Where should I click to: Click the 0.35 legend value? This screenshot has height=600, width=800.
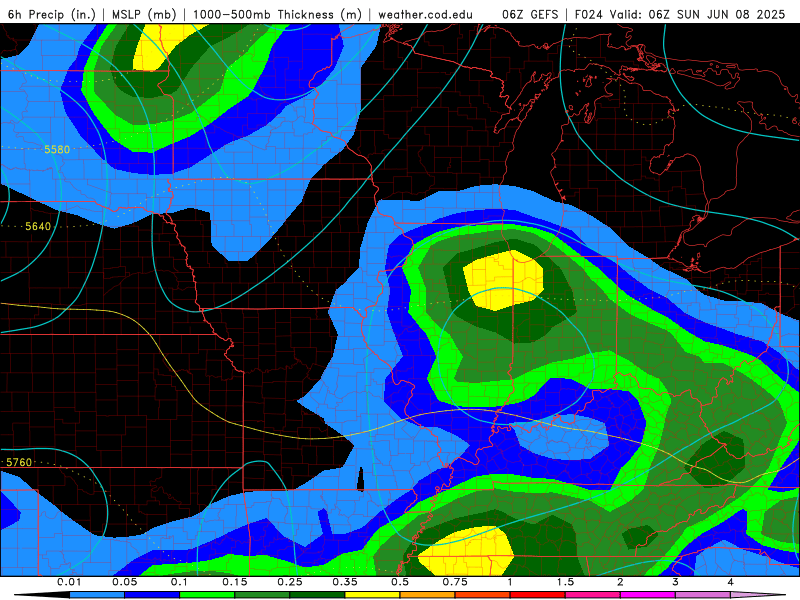[x=345, y=582]
